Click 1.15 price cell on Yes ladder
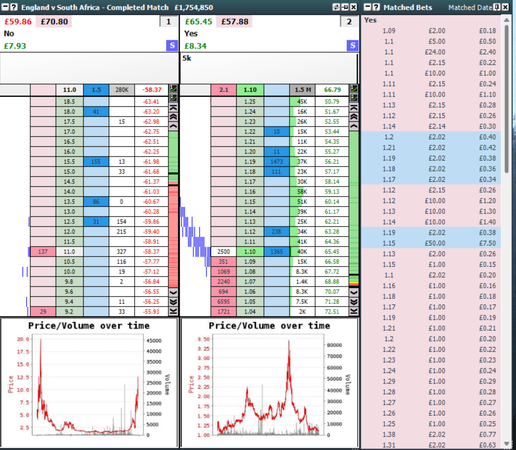This screenshot has height=450, width=516. pos(250,202)
